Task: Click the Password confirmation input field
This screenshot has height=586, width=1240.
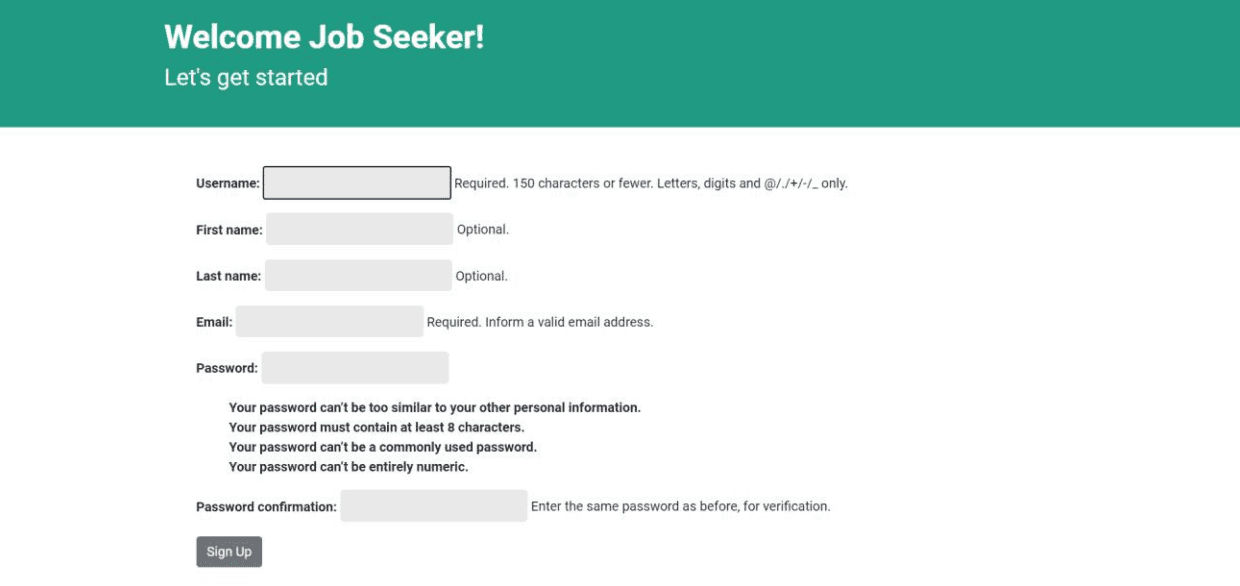Action: pos(433,506)
